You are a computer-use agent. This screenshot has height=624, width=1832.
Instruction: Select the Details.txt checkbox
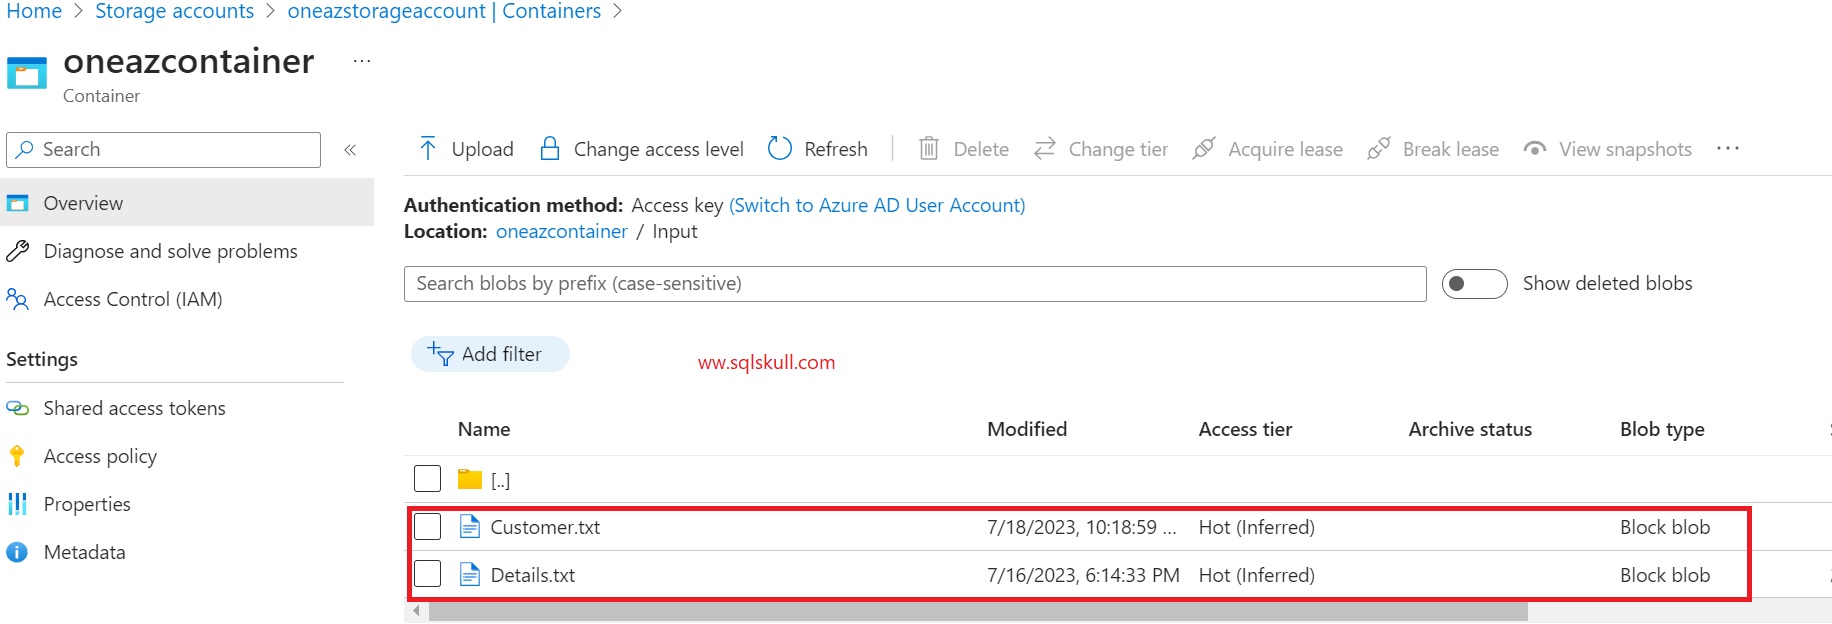pos(428,574)
